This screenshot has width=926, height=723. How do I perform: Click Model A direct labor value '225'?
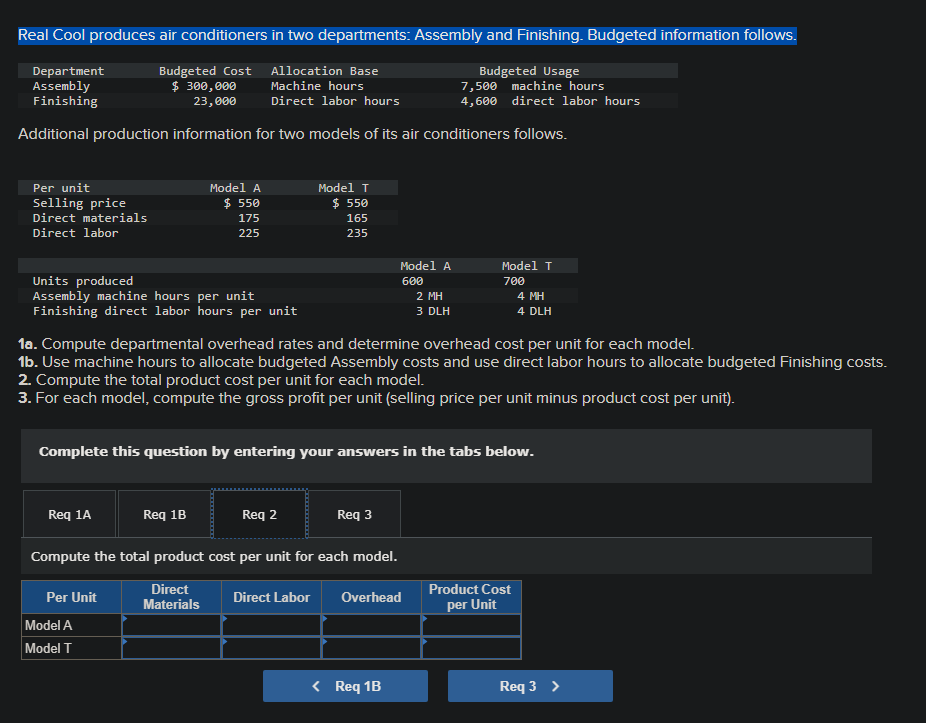pyautogui.click(x=249, y=233)
